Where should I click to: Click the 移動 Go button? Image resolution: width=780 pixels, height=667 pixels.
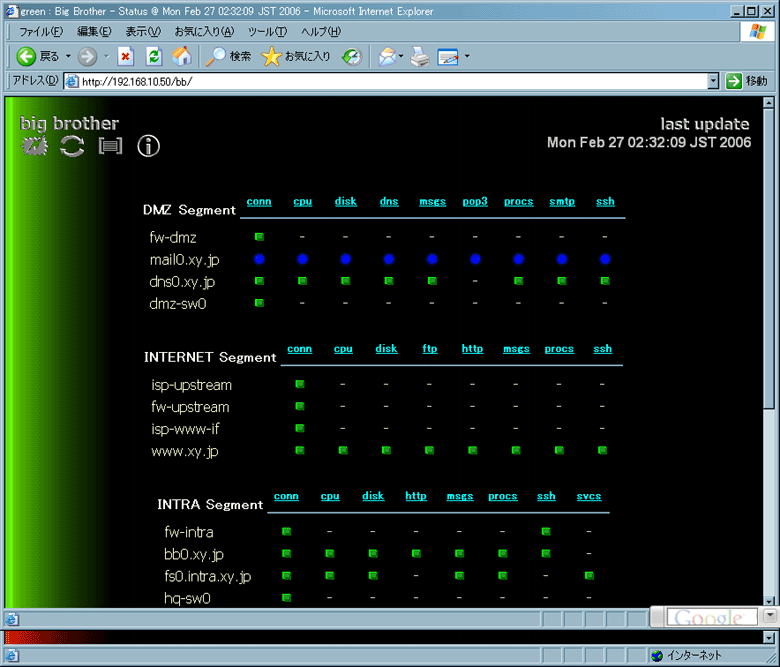tap(747, 81)
